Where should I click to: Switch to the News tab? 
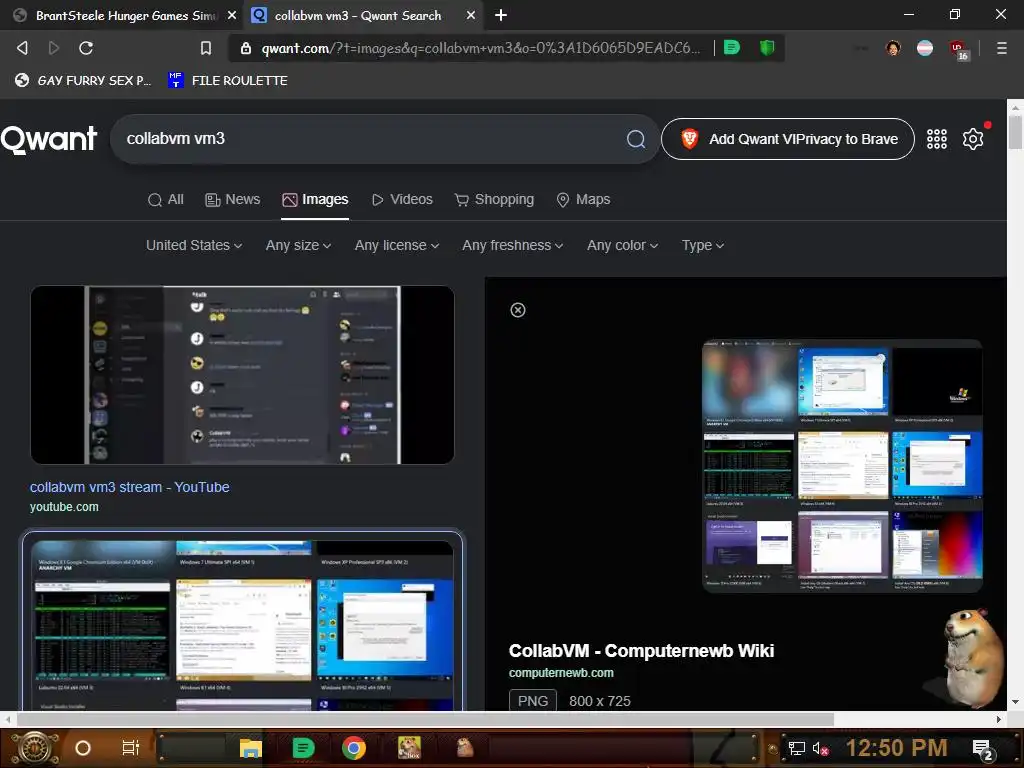[232, 200]
